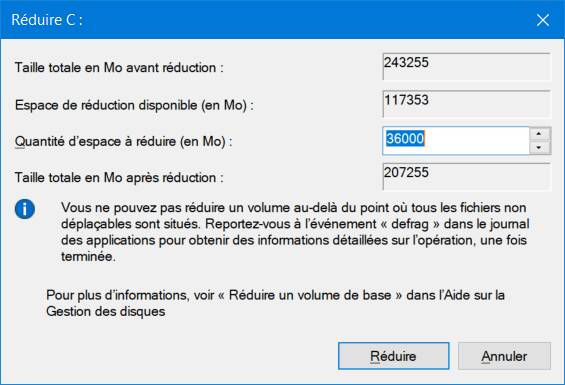The height and width of the screenshot is (385, 565).
Task: Click the Taille totale avant réduction label
Action: click(x=119, y=67)
